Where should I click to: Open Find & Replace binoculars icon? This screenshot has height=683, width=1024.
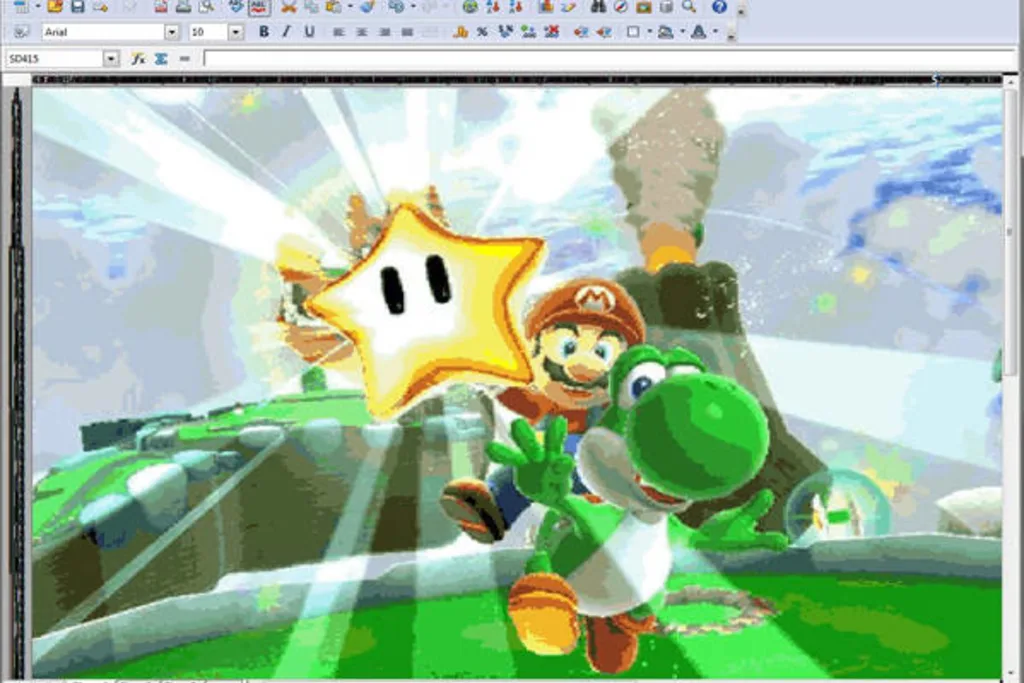point(598,7)
